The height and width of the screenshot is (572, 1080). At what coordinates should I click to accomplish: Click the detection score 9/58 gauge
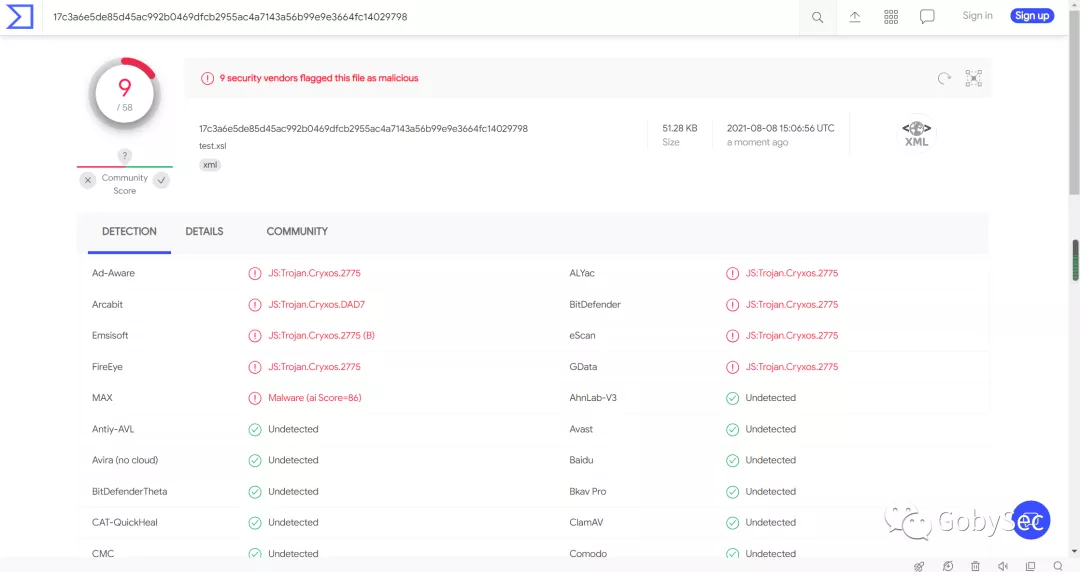(x=125, y=95)
